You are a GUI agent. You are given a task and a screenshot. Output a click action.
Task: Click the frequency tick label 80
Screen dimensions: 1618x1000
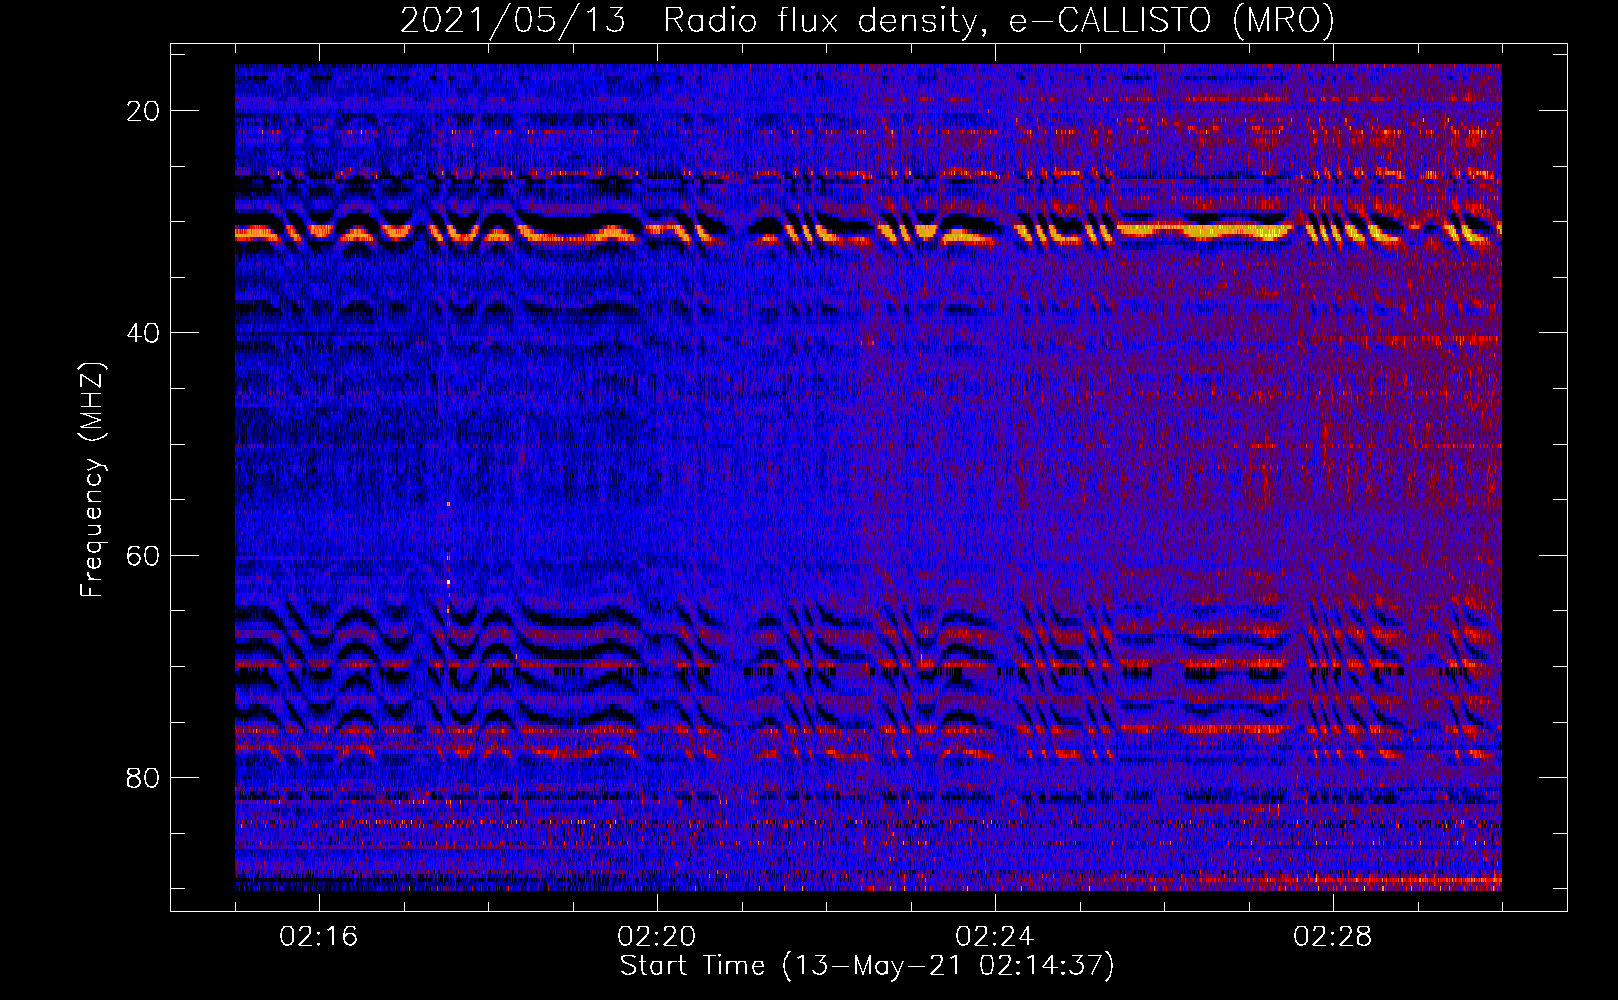click(x=144, y=778)
